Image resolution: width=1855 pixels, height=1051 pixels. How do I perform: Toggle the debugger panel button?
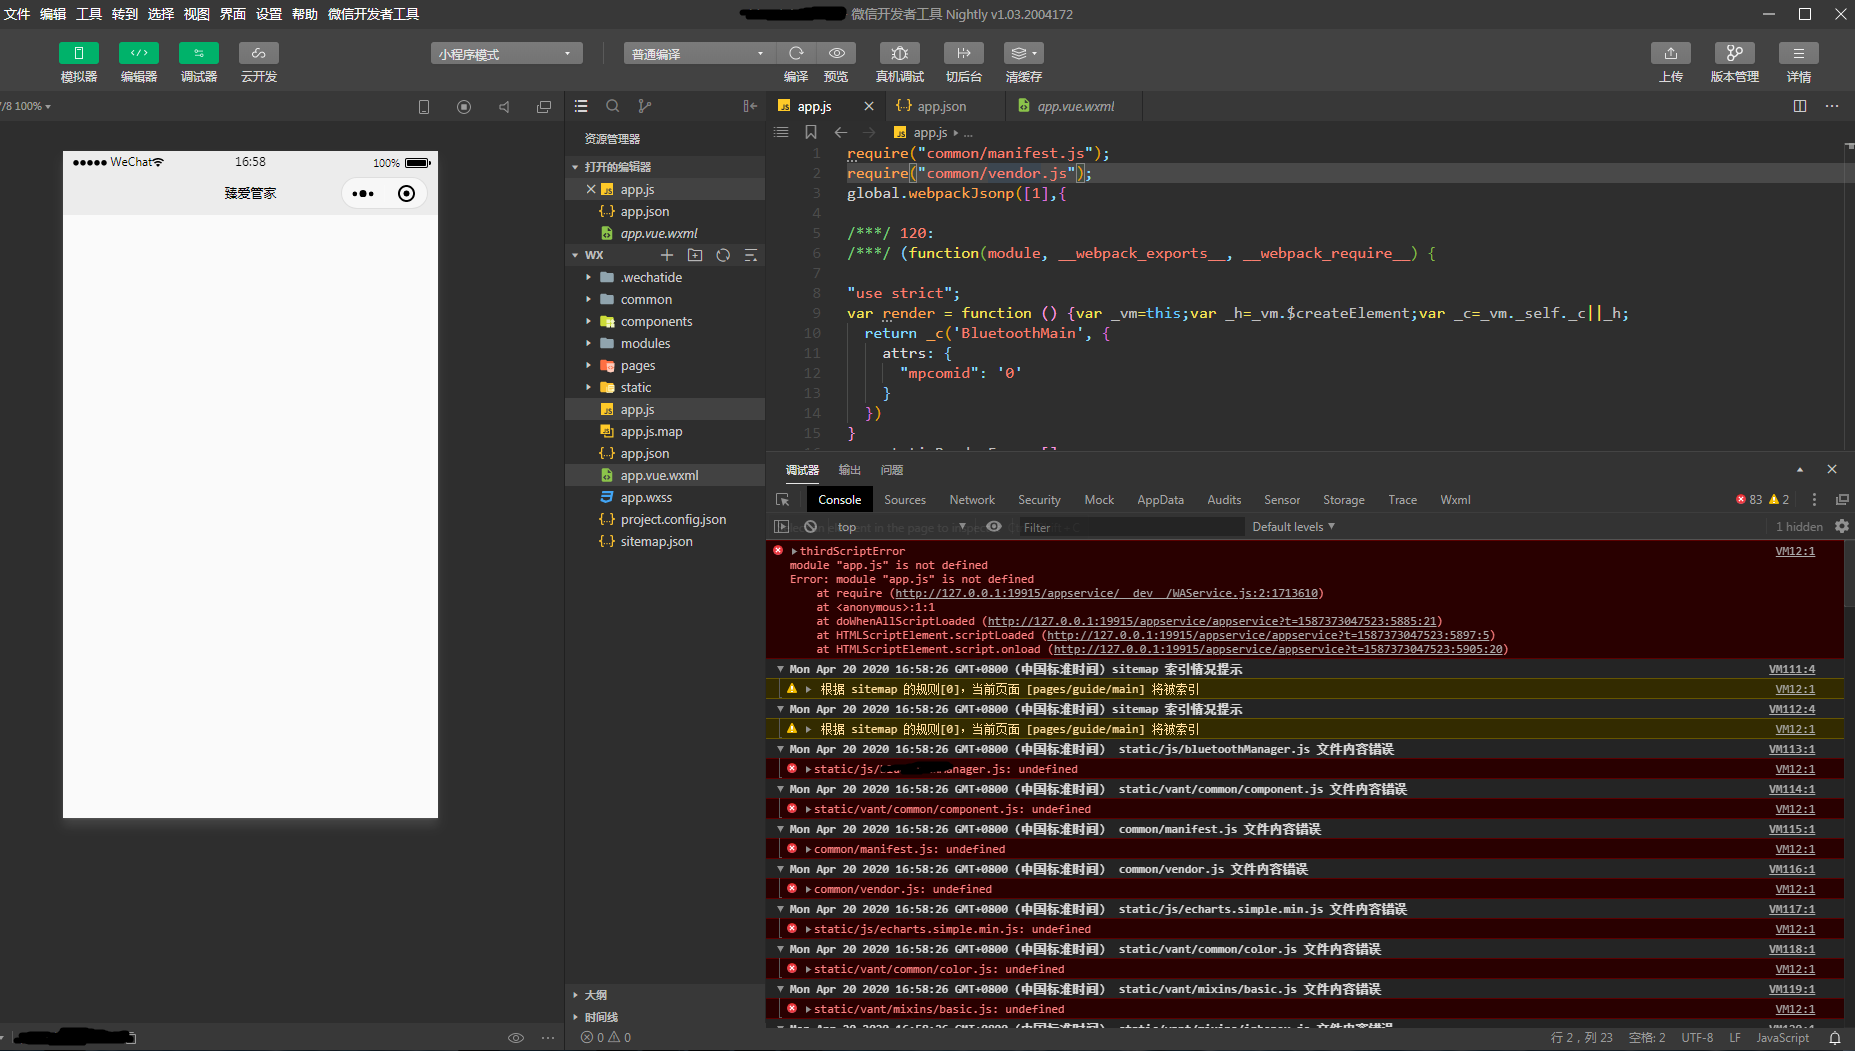pos(199,53)
